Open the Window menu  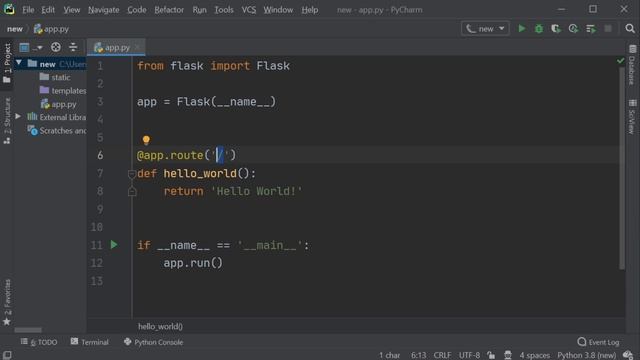pyautogui.click(x=278, y=10)
